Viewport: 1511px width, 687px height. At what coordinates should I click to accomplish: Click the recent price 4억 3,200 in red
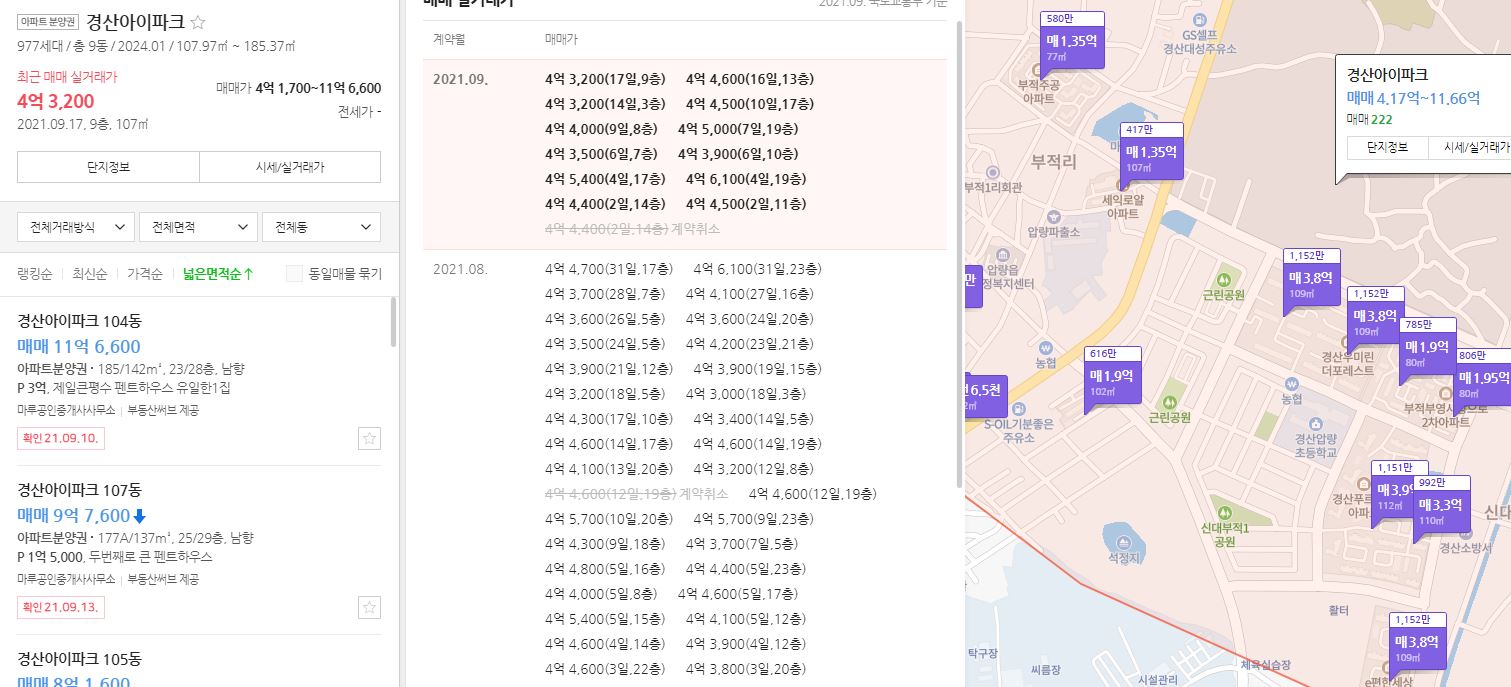56,101
